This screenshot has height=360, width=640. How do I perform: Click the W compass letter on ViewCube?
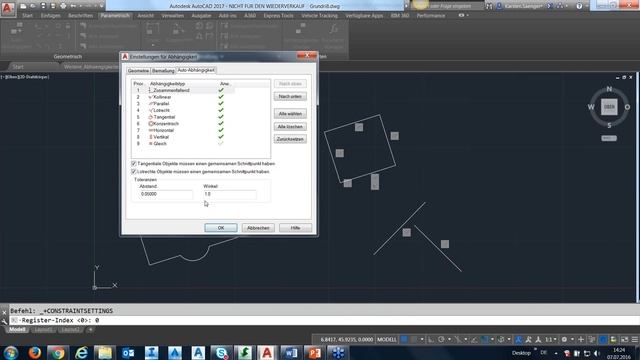(591, 107)
